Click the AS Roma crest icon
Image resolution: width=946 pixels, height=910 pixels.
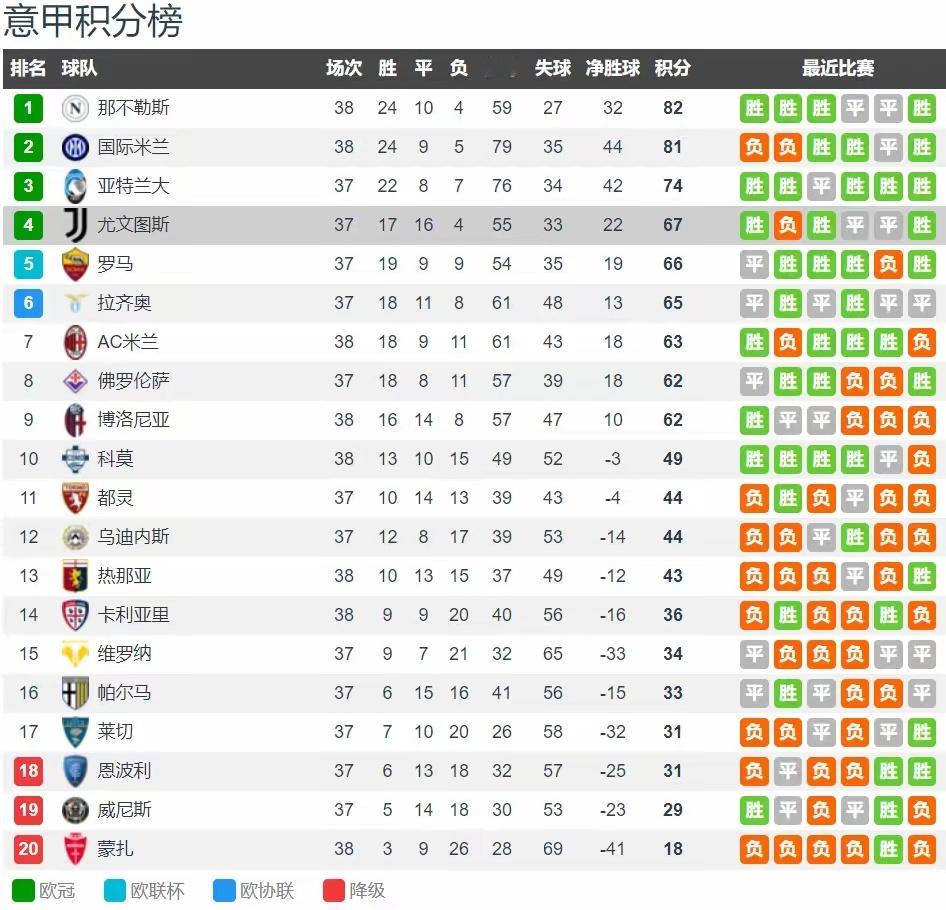75,264
